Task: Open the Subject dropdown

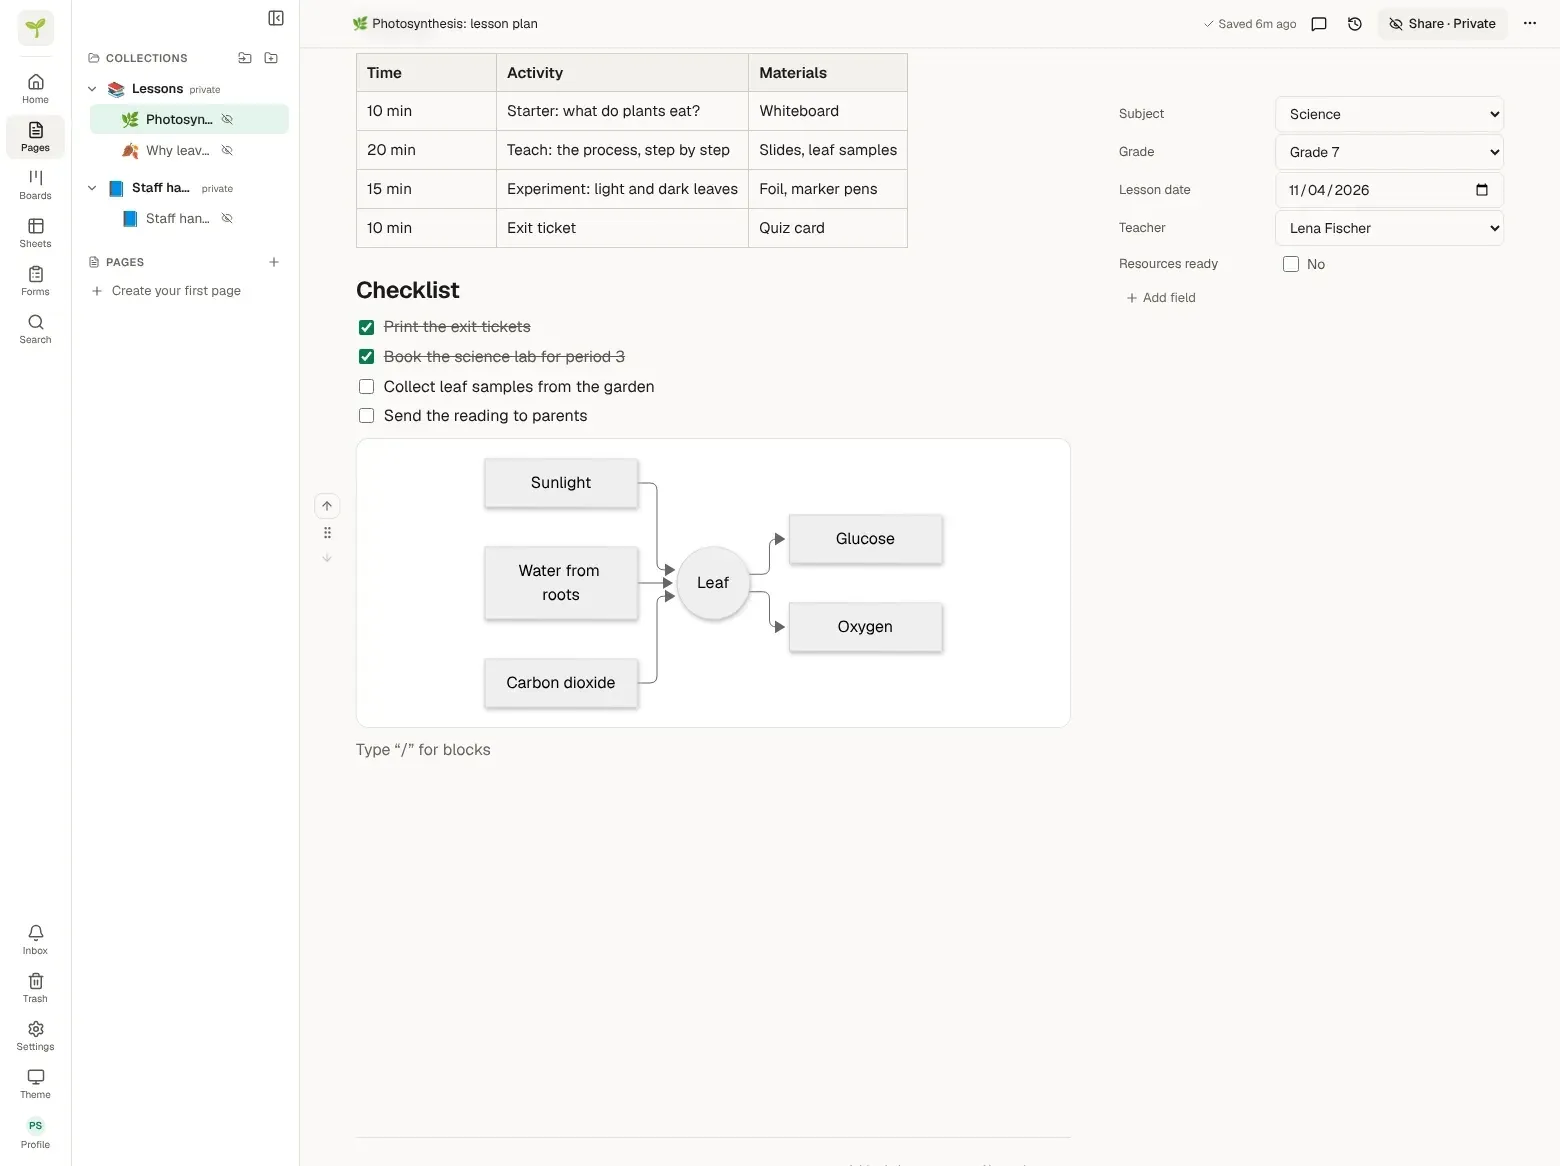Action: point(1389,114)
